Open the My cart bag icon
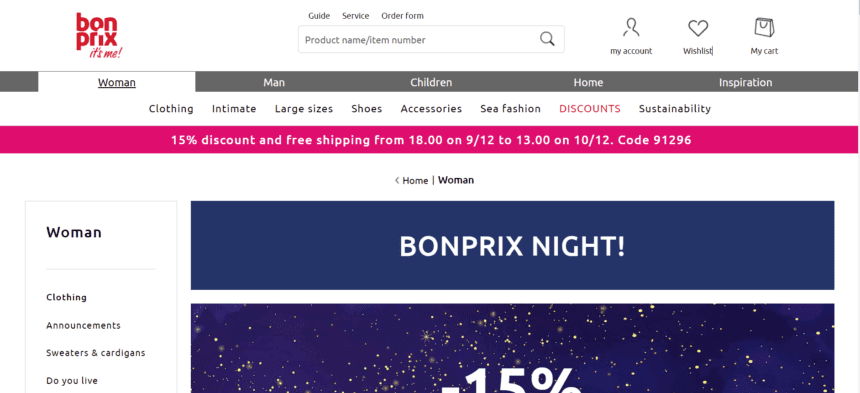 point(764,27)
